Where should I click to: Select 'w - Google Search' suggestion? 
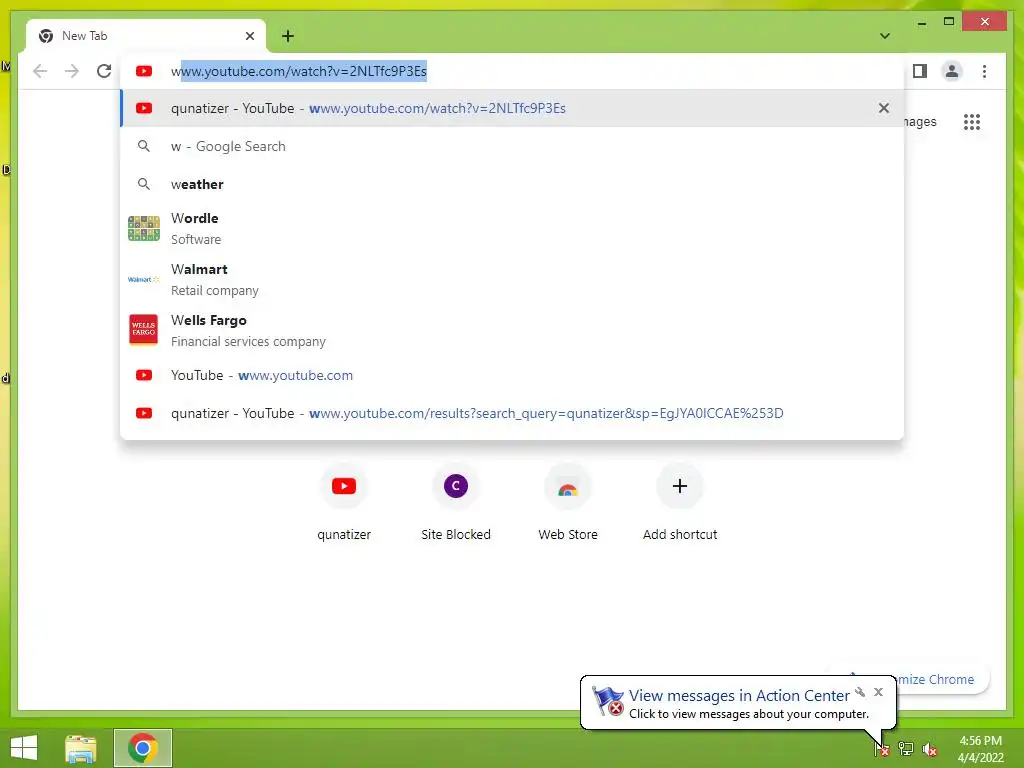[512, 146]
